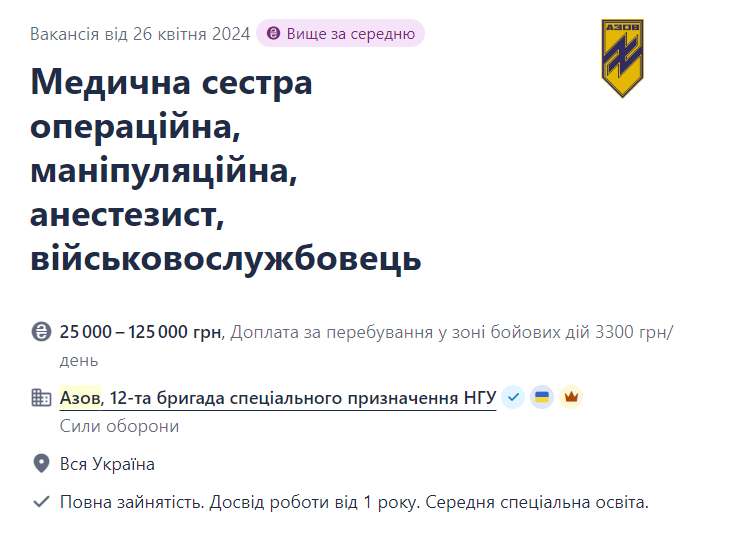Click the location pin icon
The image size is (733, 555).
coord(41,464)
